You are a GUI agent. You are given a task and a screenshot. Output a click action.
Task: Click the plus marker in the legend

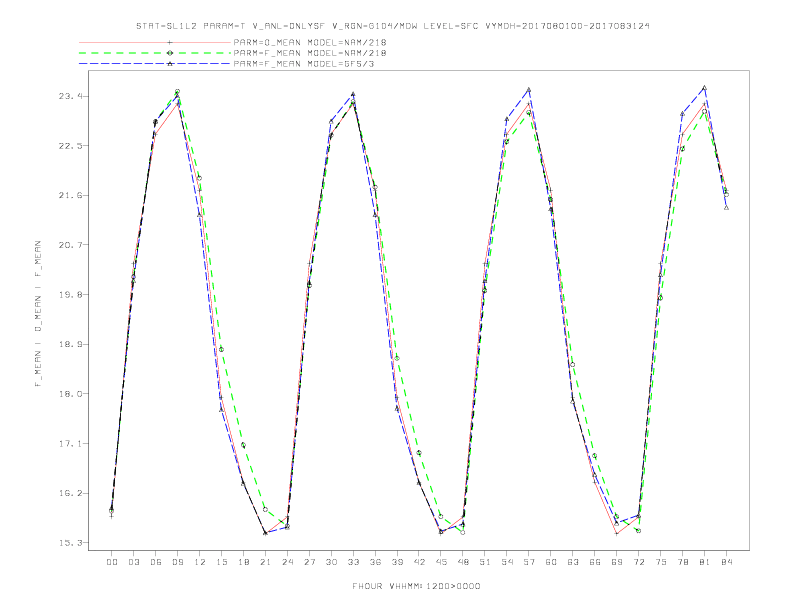coord(170,42)
